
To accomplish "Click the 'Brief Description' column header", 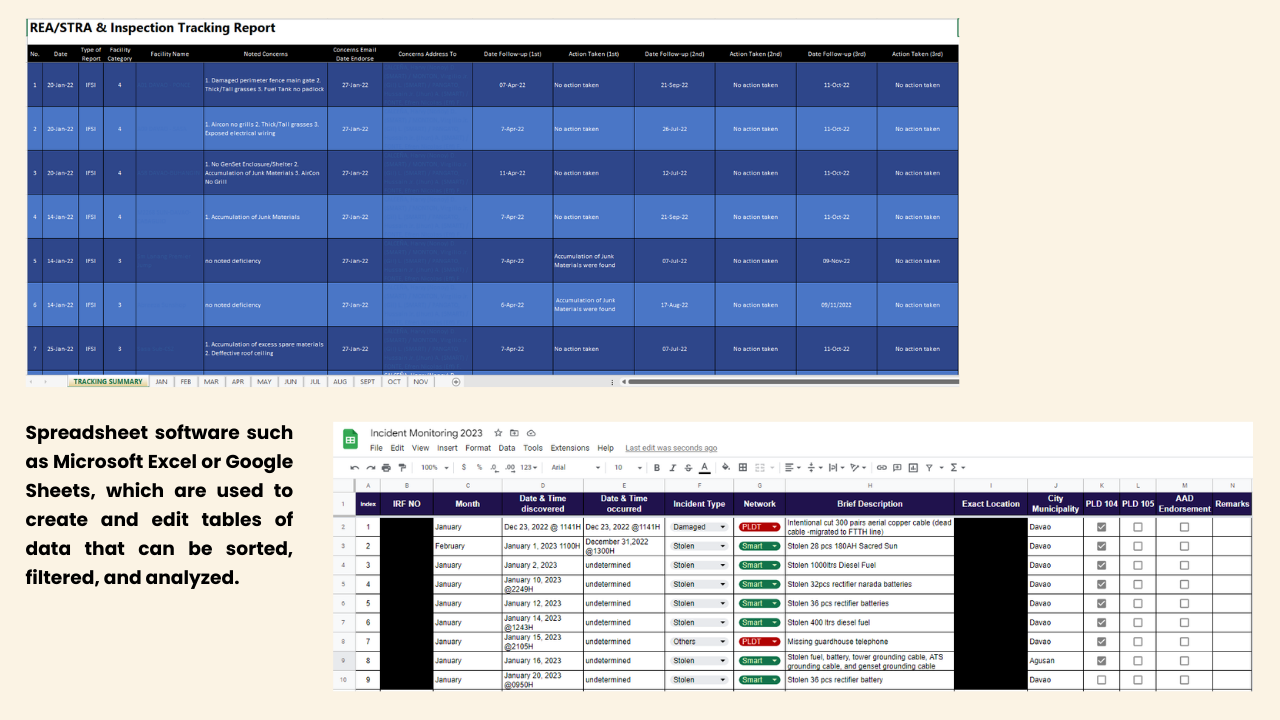I will (x=870, y=504).
